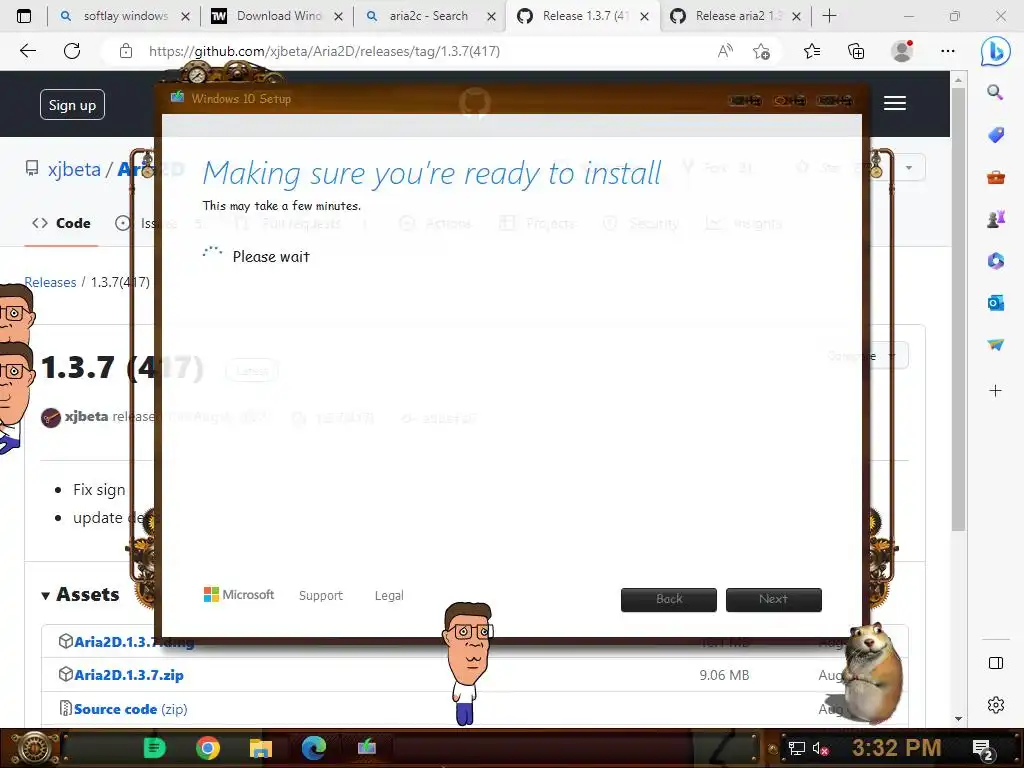This screenshot has width=1024, height=768.
Task: Open the Favorites list icon
Action: (812, 51)
